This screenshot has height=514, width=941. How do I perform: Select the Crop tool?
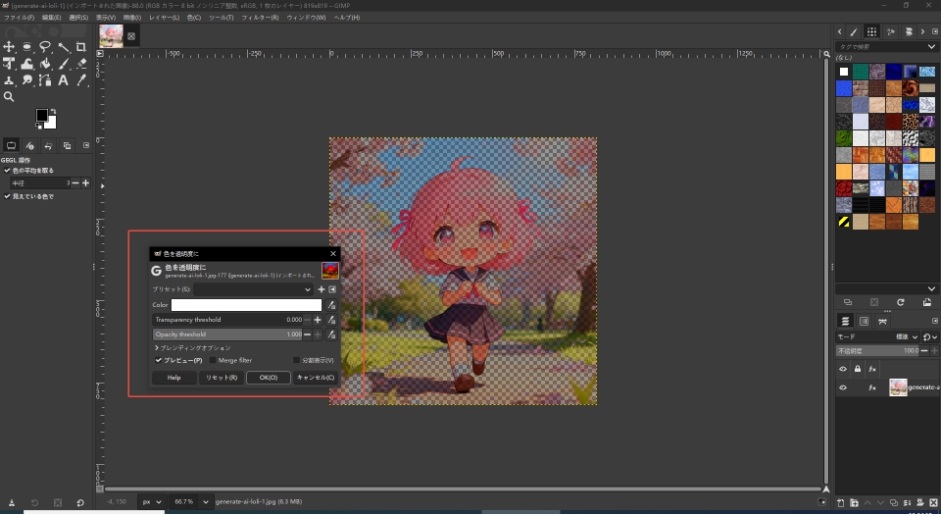coord(81,47)
